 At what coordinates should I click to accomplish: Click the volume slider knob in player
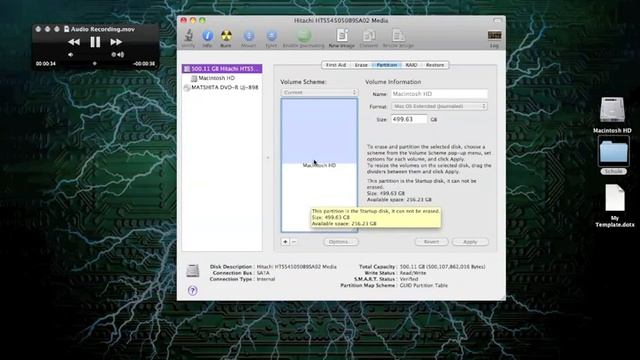click(114, 55)
